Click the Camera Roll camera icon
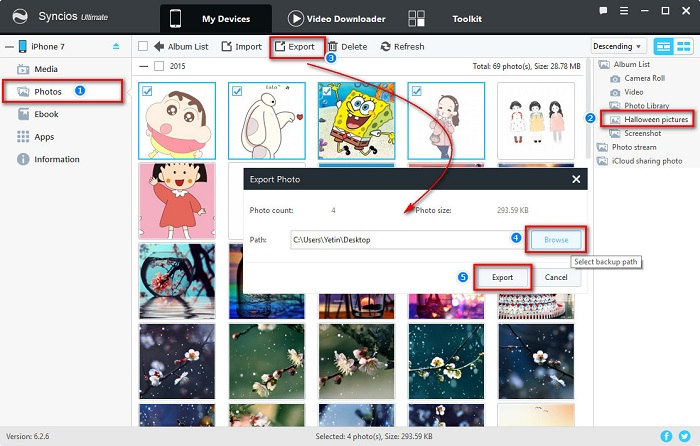 615,79
